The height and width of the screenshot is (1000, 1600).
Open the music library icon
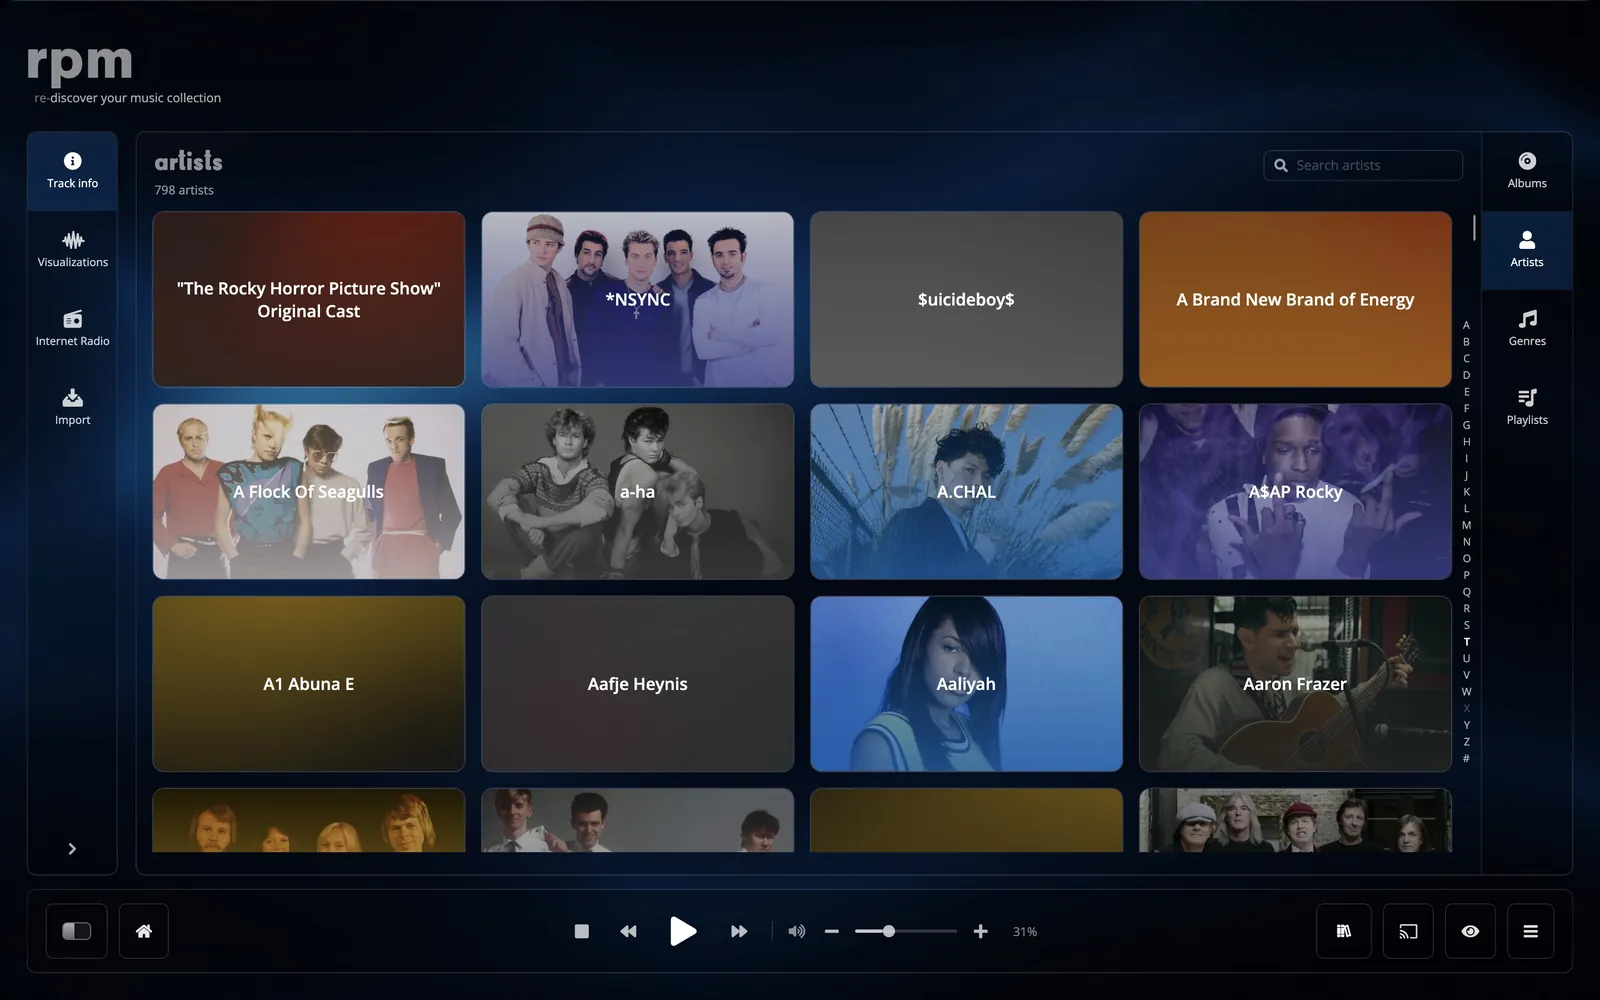click(x=1343, y=931)
